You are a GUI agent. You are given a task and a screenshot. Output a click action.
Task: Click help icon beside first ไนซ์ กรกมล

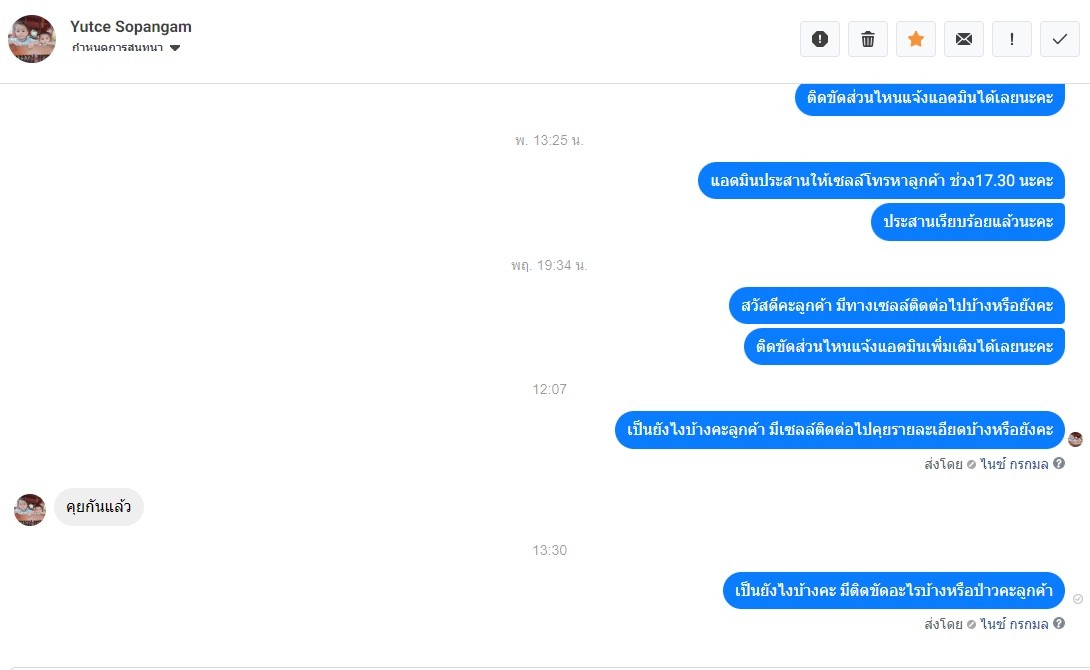(x=1059, y=463)
